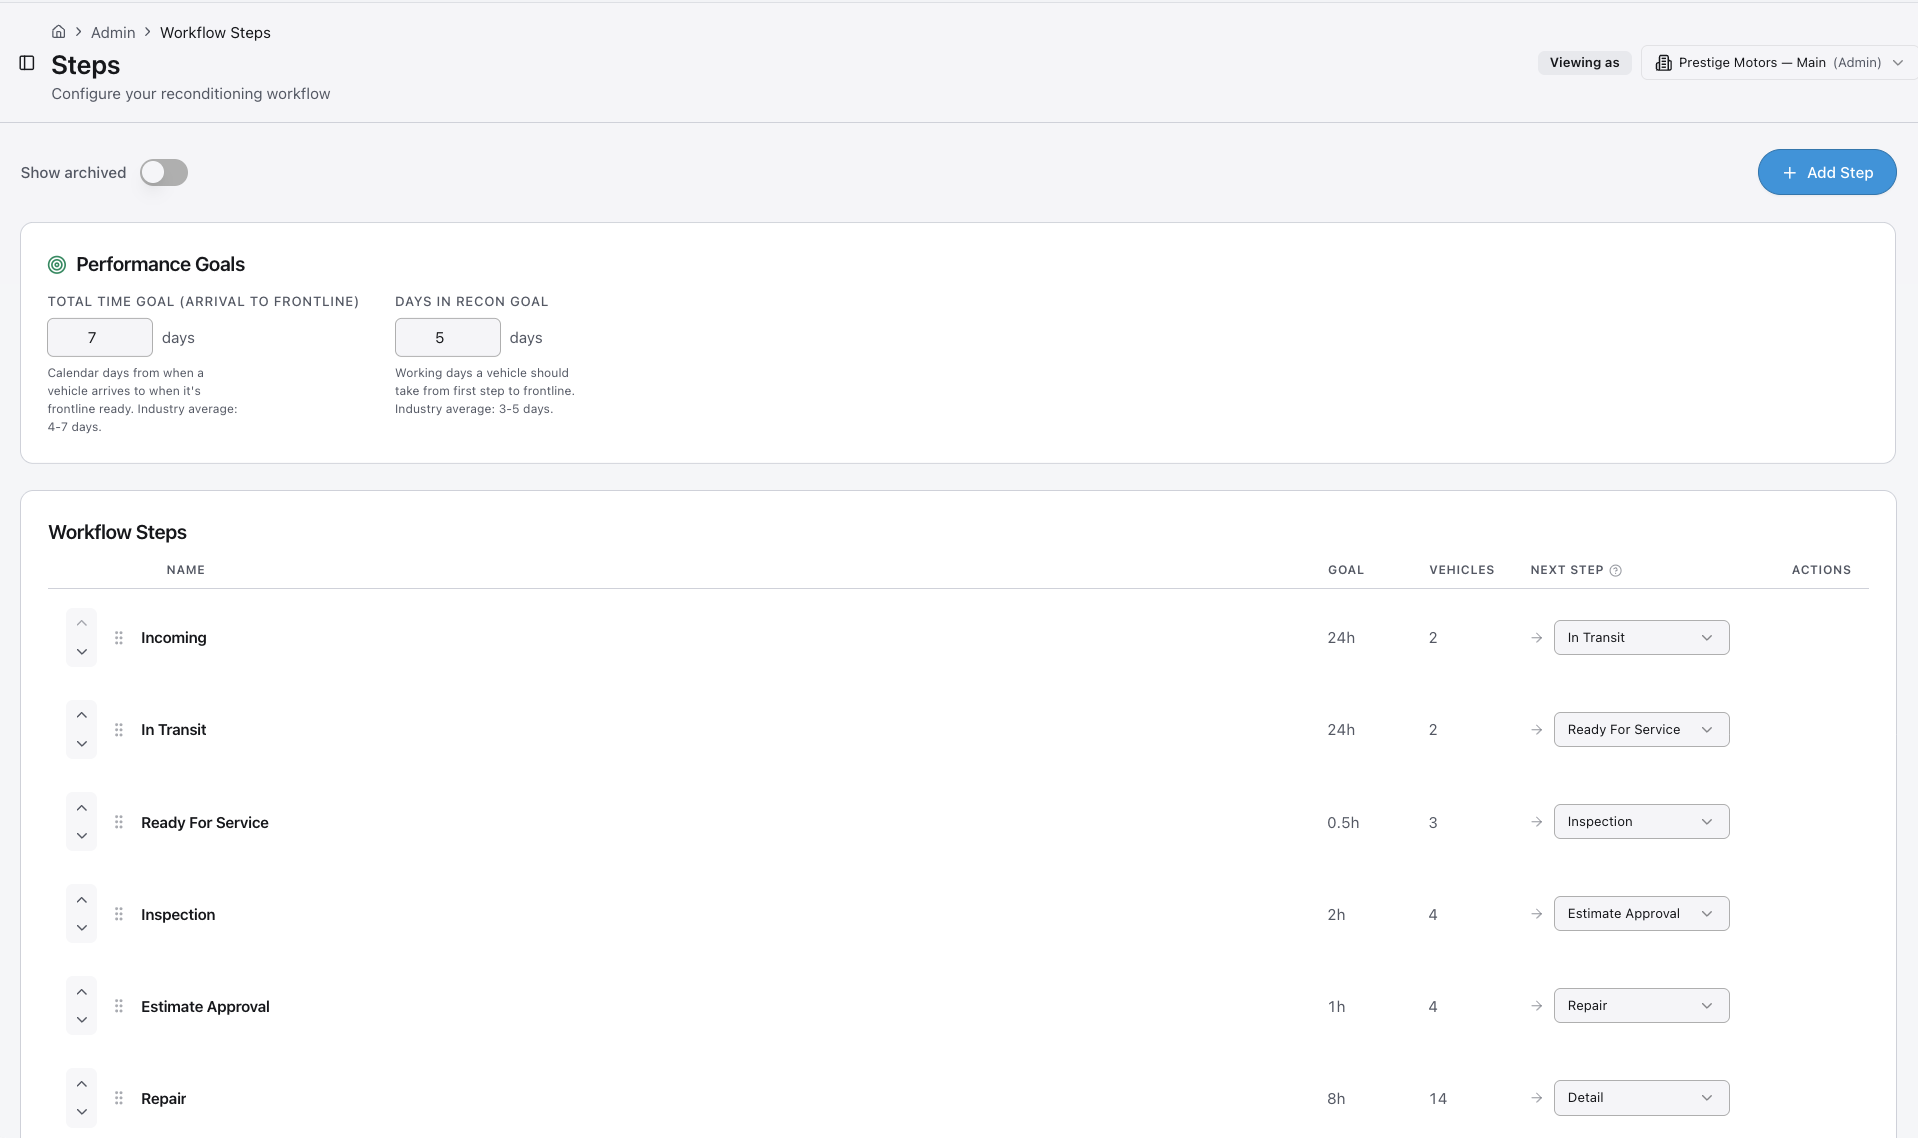Click the Performance Goals target icon
This screenshot has height=1138, width=1918.
(57, 265)
